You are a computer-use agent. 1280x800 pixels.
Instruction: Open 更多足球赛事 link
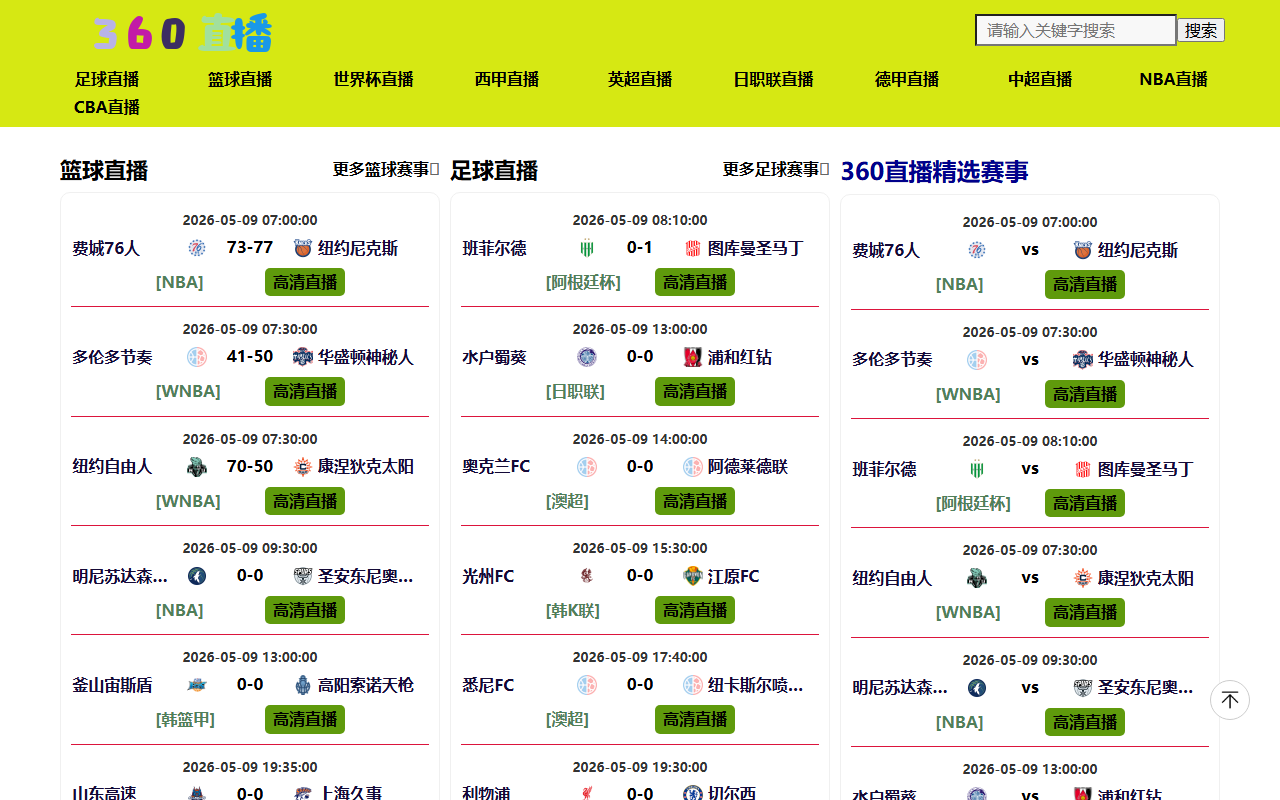776,169
